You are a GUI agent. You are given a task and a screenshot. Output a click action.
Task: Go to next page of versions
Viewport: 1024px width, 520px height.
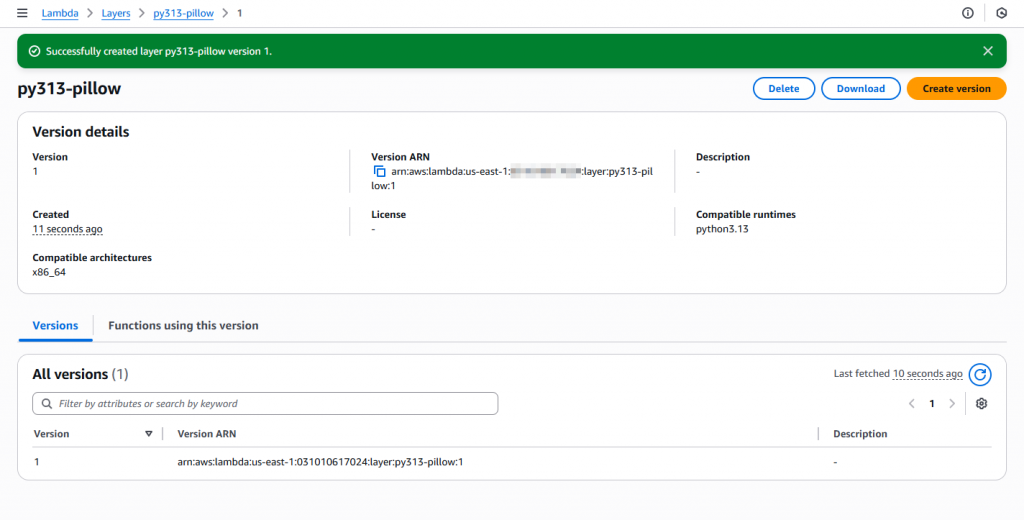click(x=952, y=404)
